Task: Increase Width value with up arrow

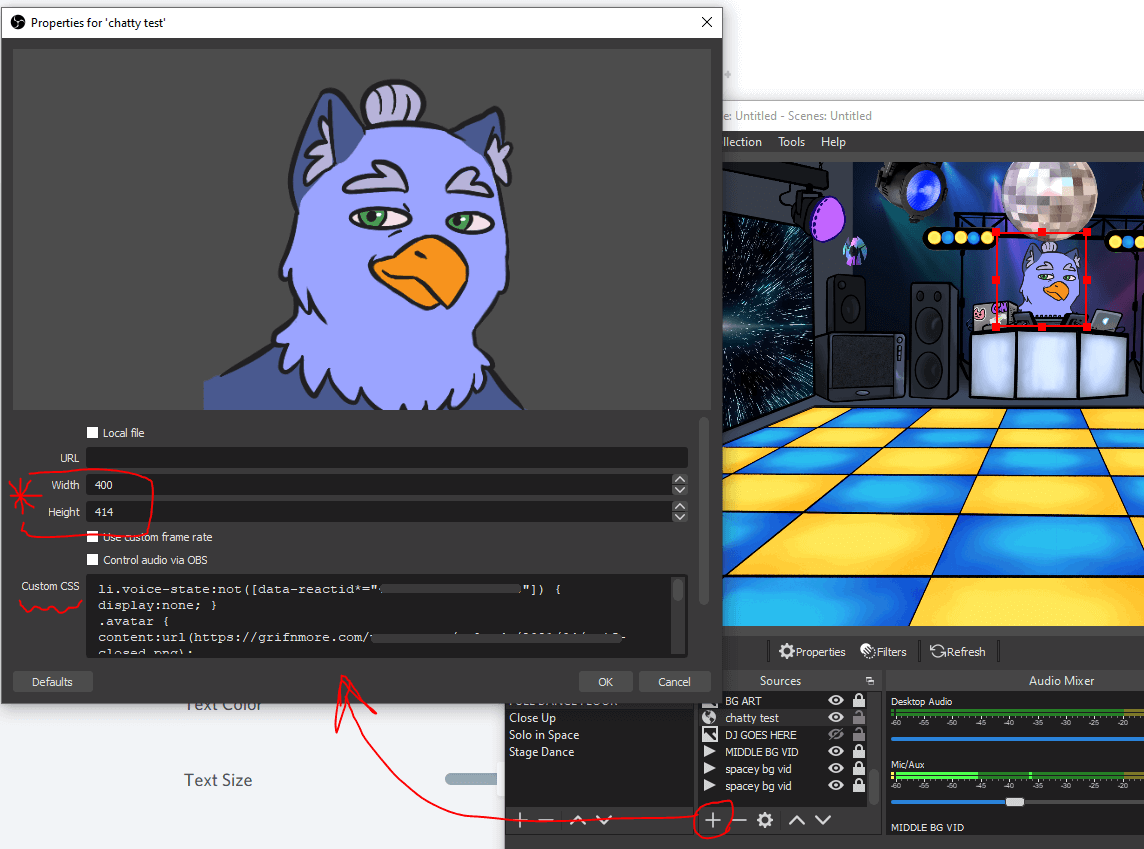Action: coord(679,480)
